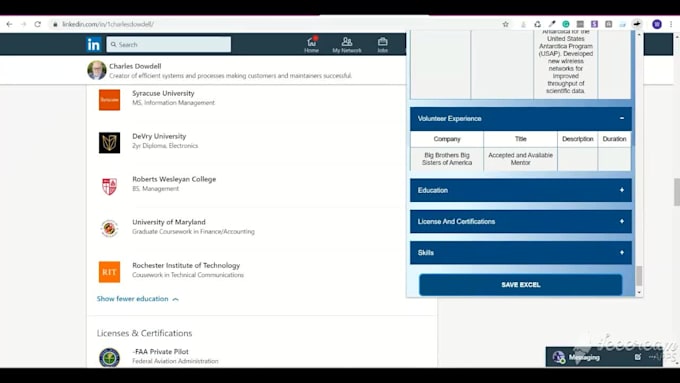Click in the LinkedIn Search field
The height and width of the screenshot is (383, 680).
[x=169, y=44]
